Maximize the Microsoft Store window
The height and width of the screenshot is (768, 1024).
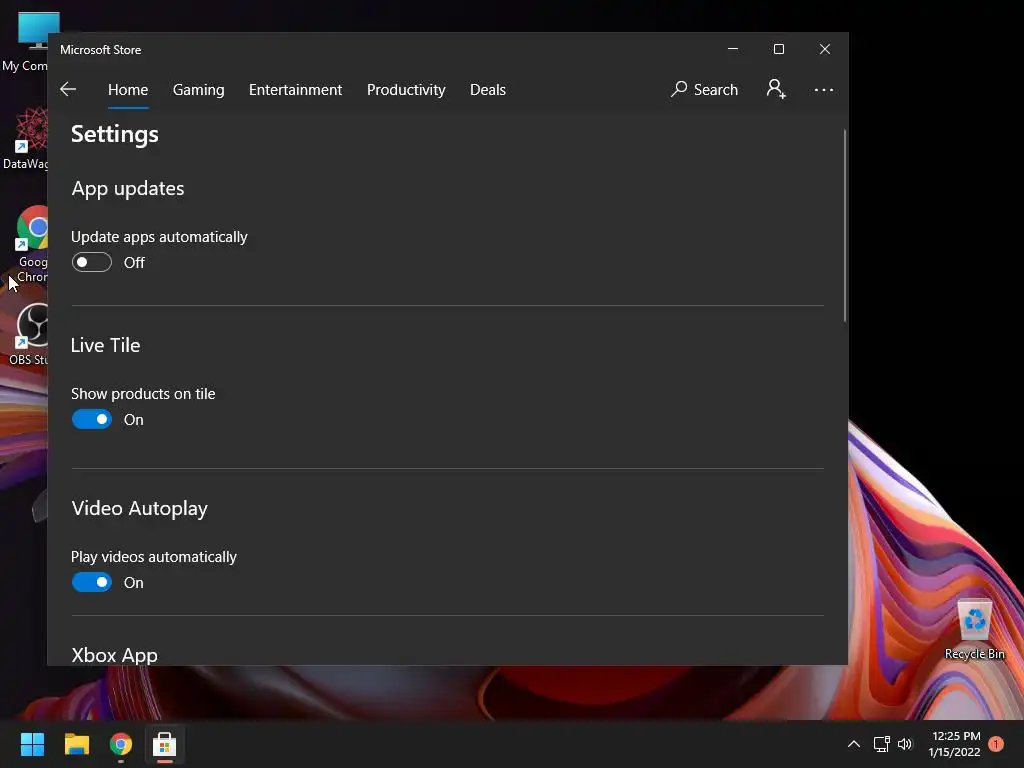pyautogui.click(x=778, y=49)
